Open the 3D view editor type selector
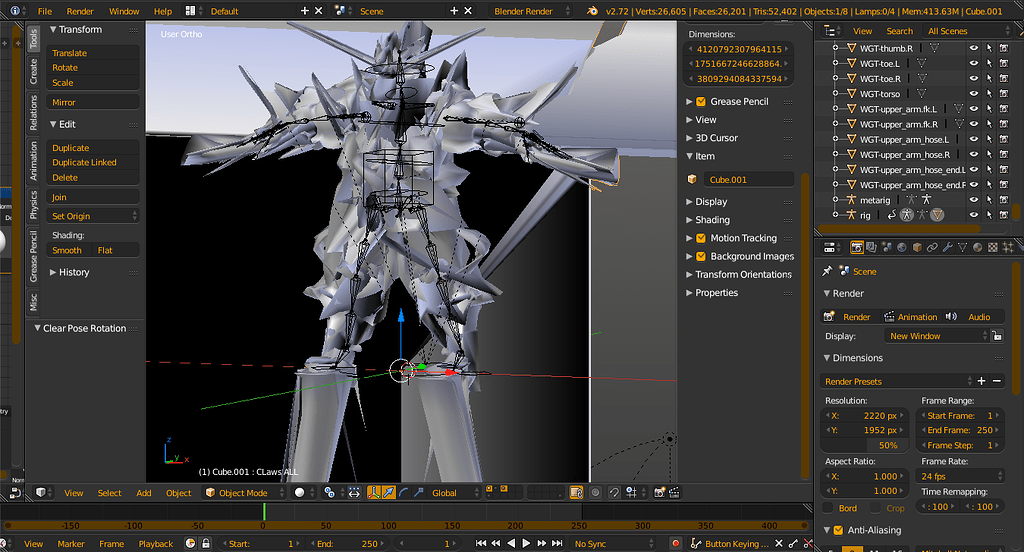Screen dimensions: 1024x552 [44, 493]
